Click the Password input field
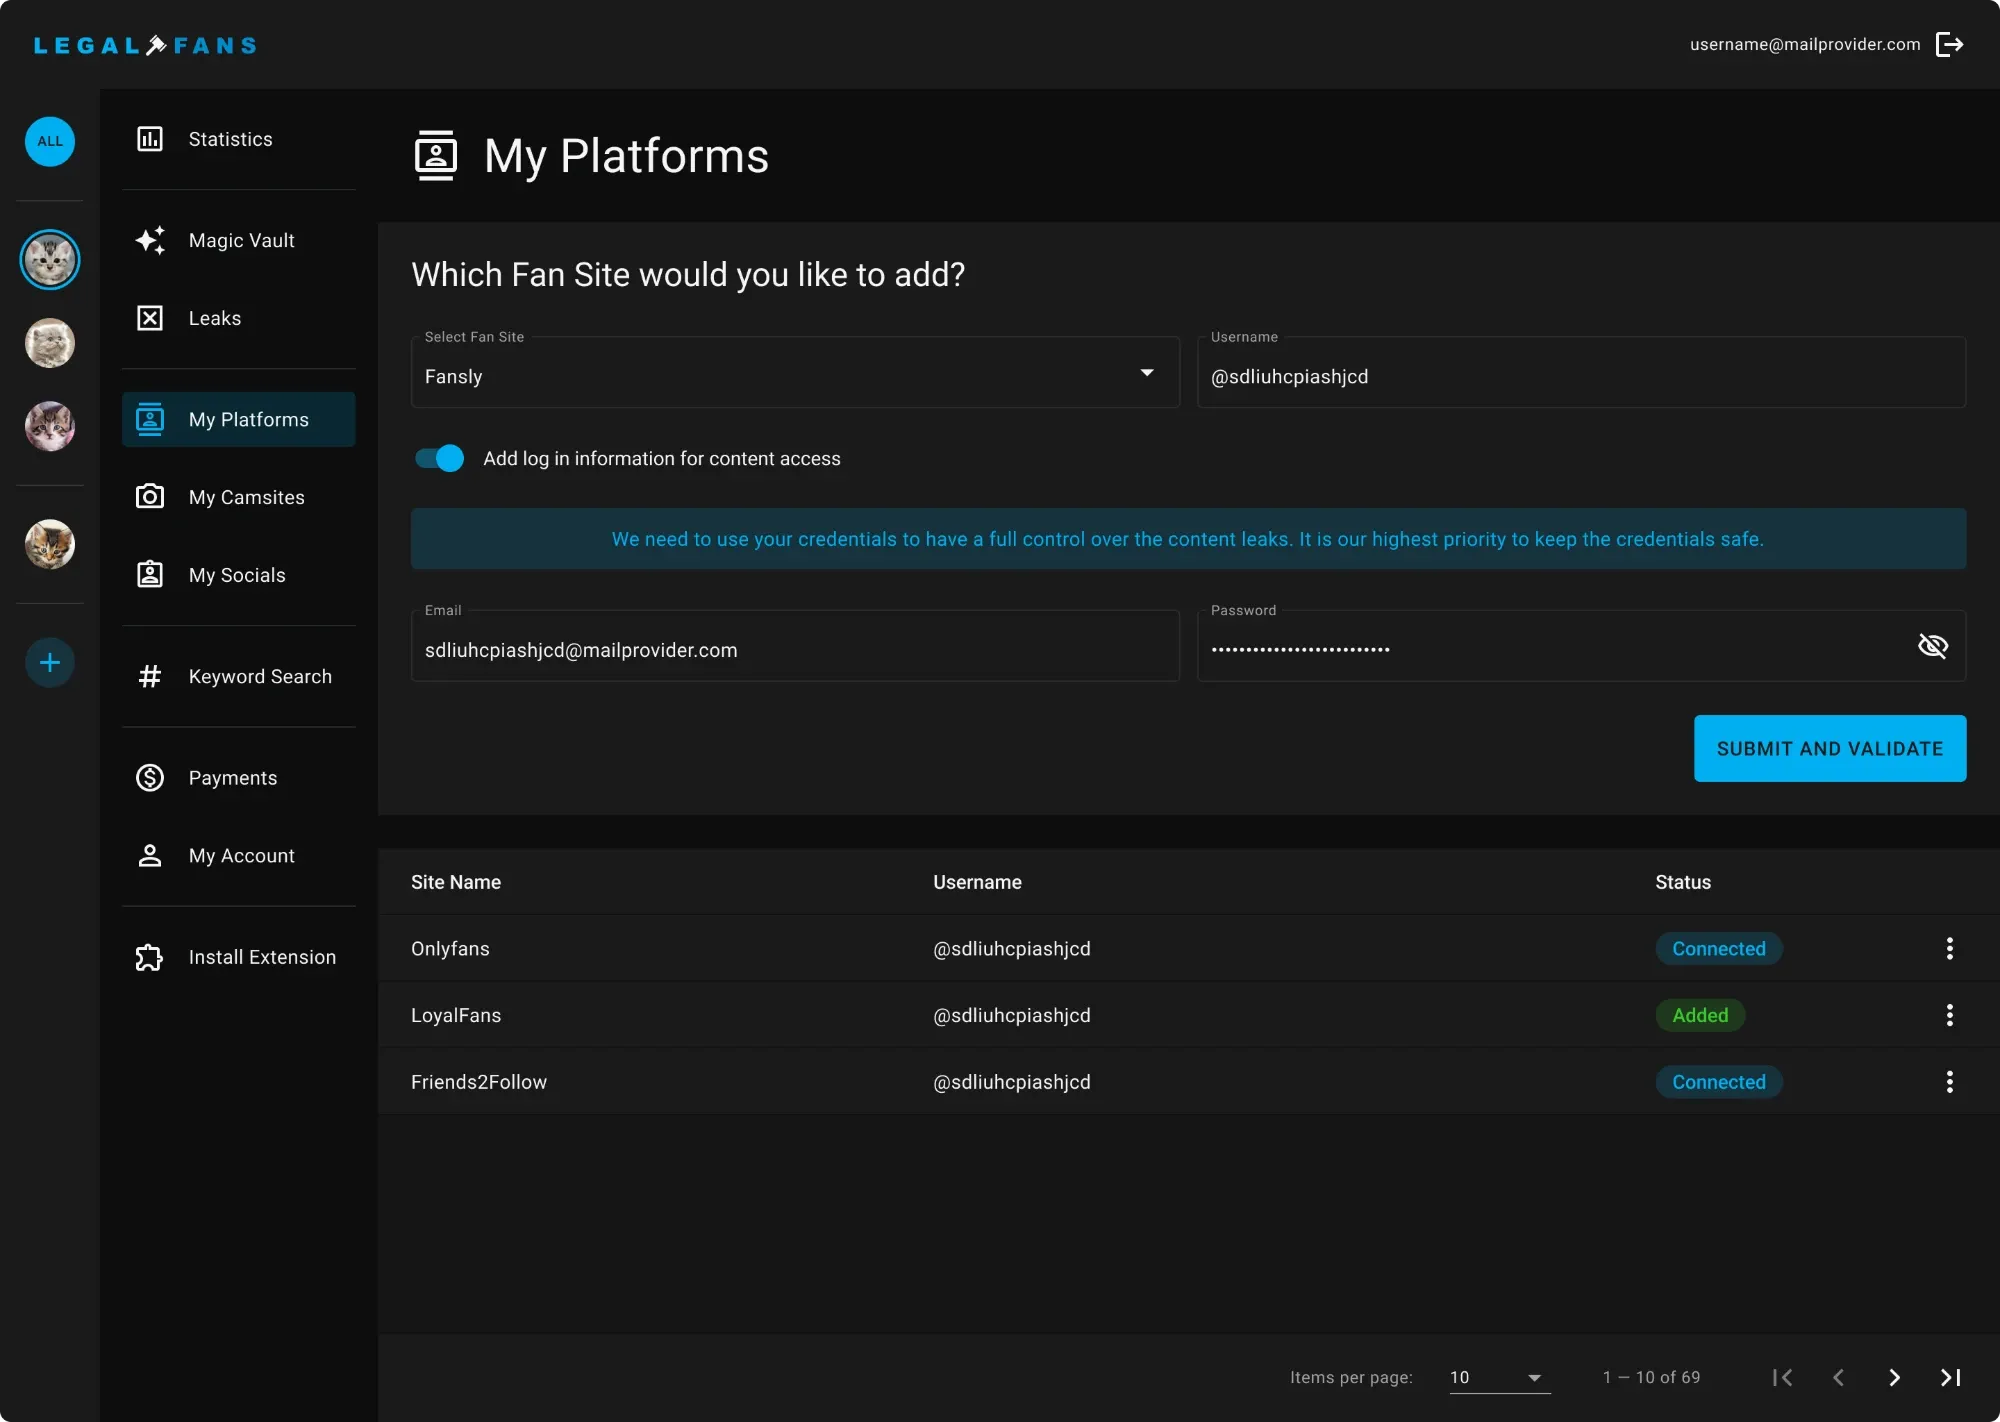Viewport: 2000px width, 1422px height. [x=1581, y=646]
